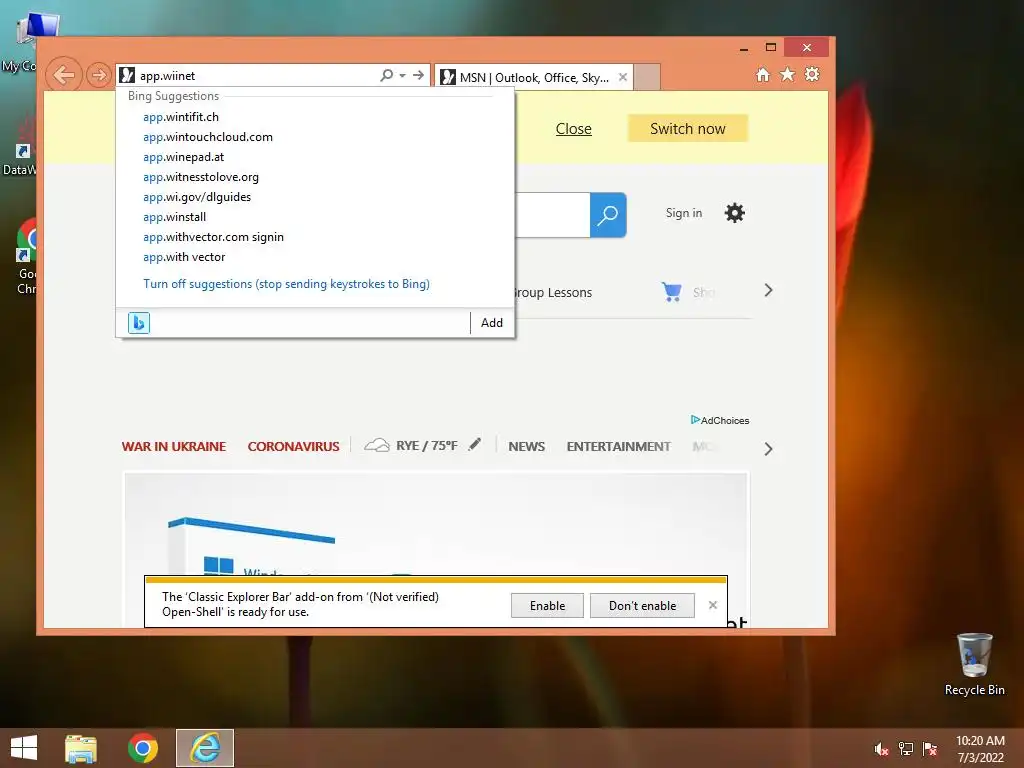Click the Add search provider button
This screenshot has width=1024, height=768.
click(492, 323)
